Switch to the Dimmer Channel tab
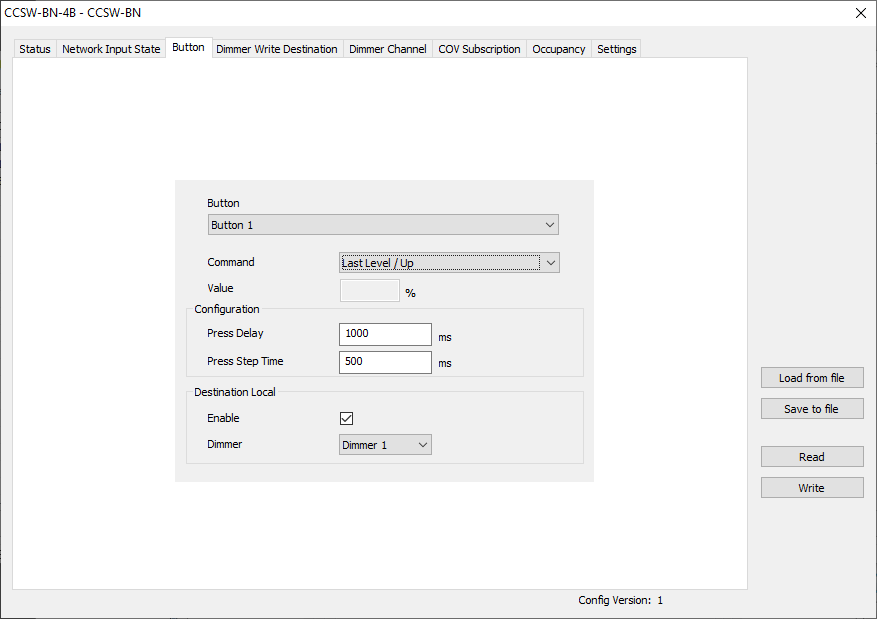Image resolution: width=877 pixels, height=619 pixels. (388, 49)
